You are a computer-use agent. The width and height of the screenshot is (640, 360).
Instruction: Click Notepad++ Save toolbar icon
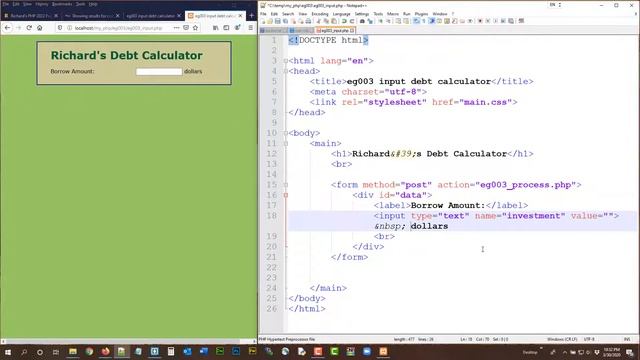[x=278, y=21]
